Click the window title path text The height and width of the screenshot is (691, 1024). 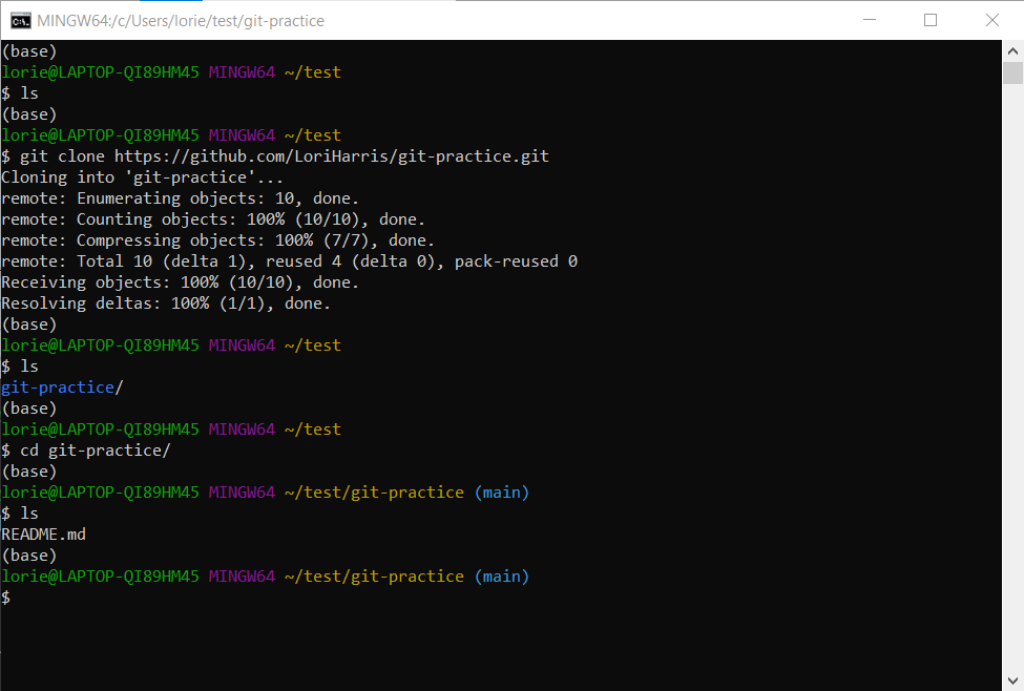pos(181,20)
